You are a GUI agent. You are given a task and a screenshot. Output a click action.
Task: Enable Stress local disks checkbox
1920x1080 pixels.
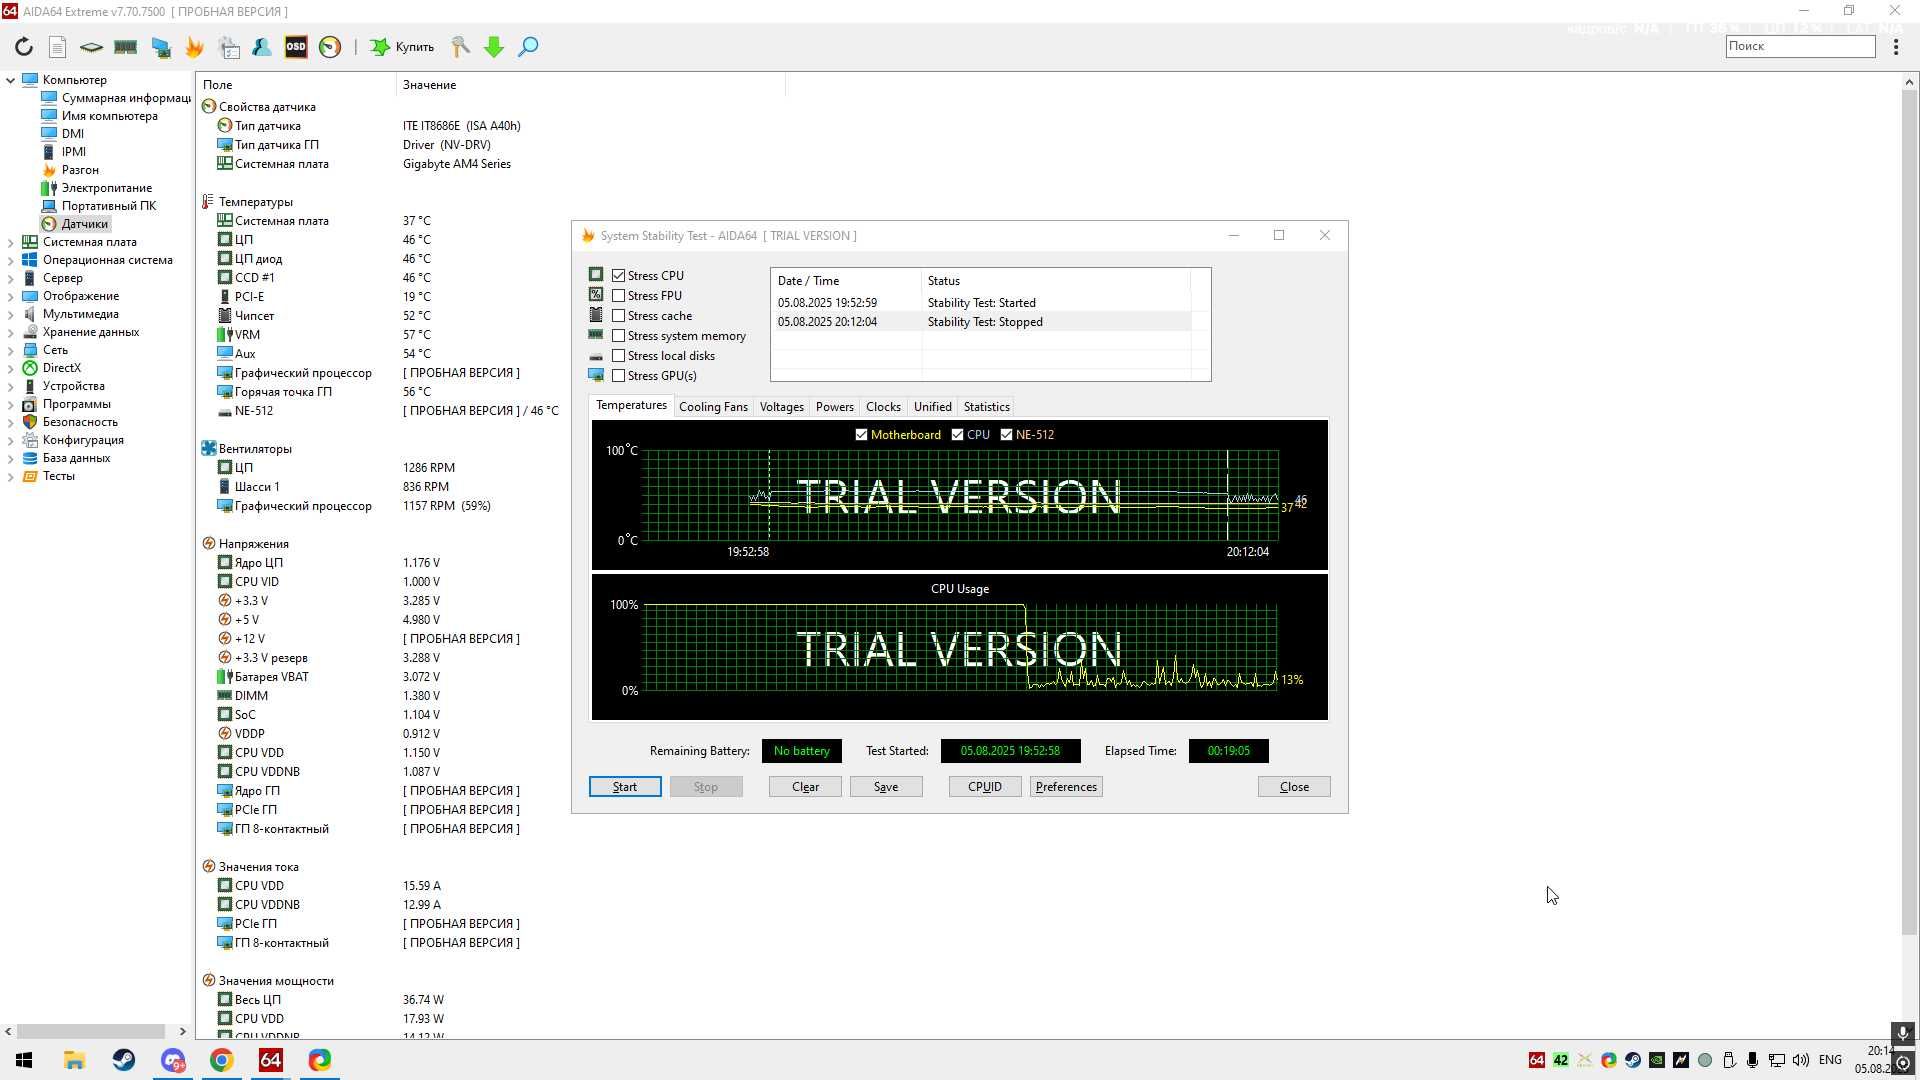pyautogui.click(x=619, y=356)
